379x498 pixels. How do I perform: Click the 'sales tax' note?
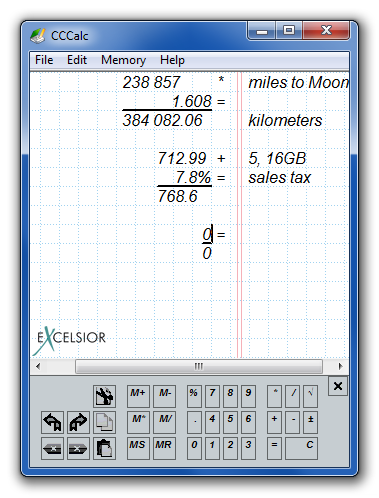(280, 177)
